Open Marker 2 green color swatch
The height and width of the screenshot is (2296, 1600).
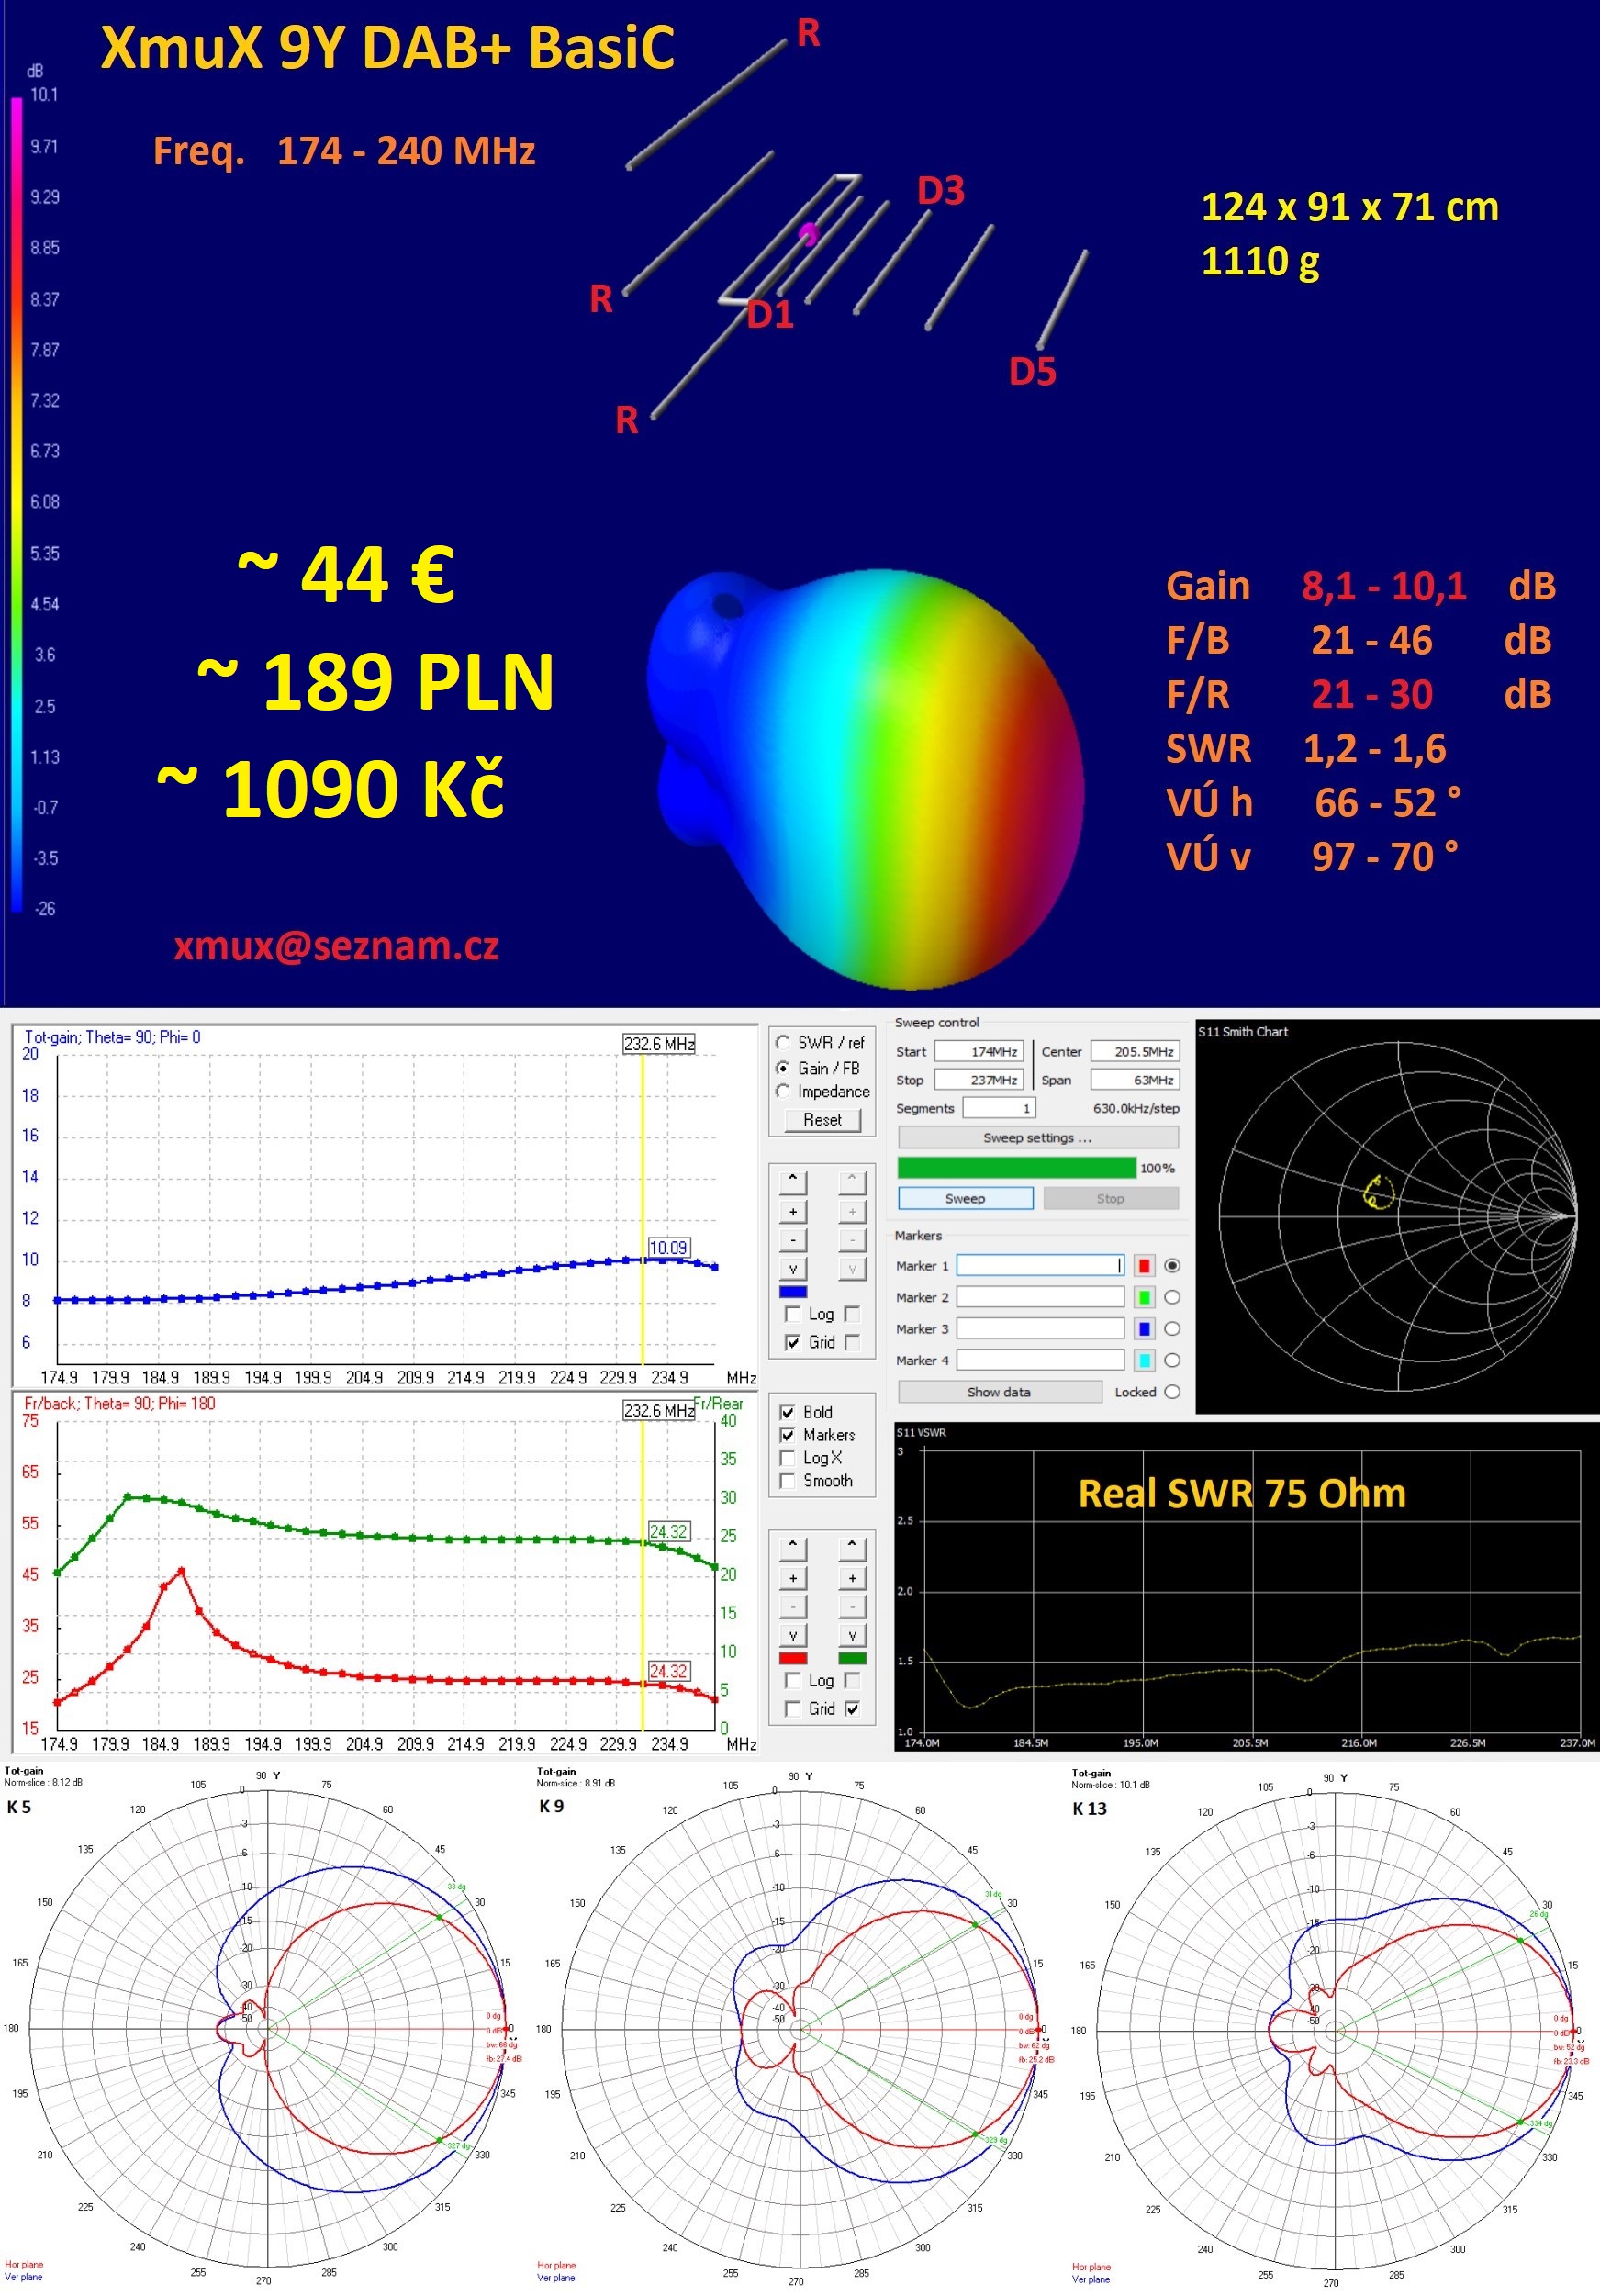(1145, 1297)
